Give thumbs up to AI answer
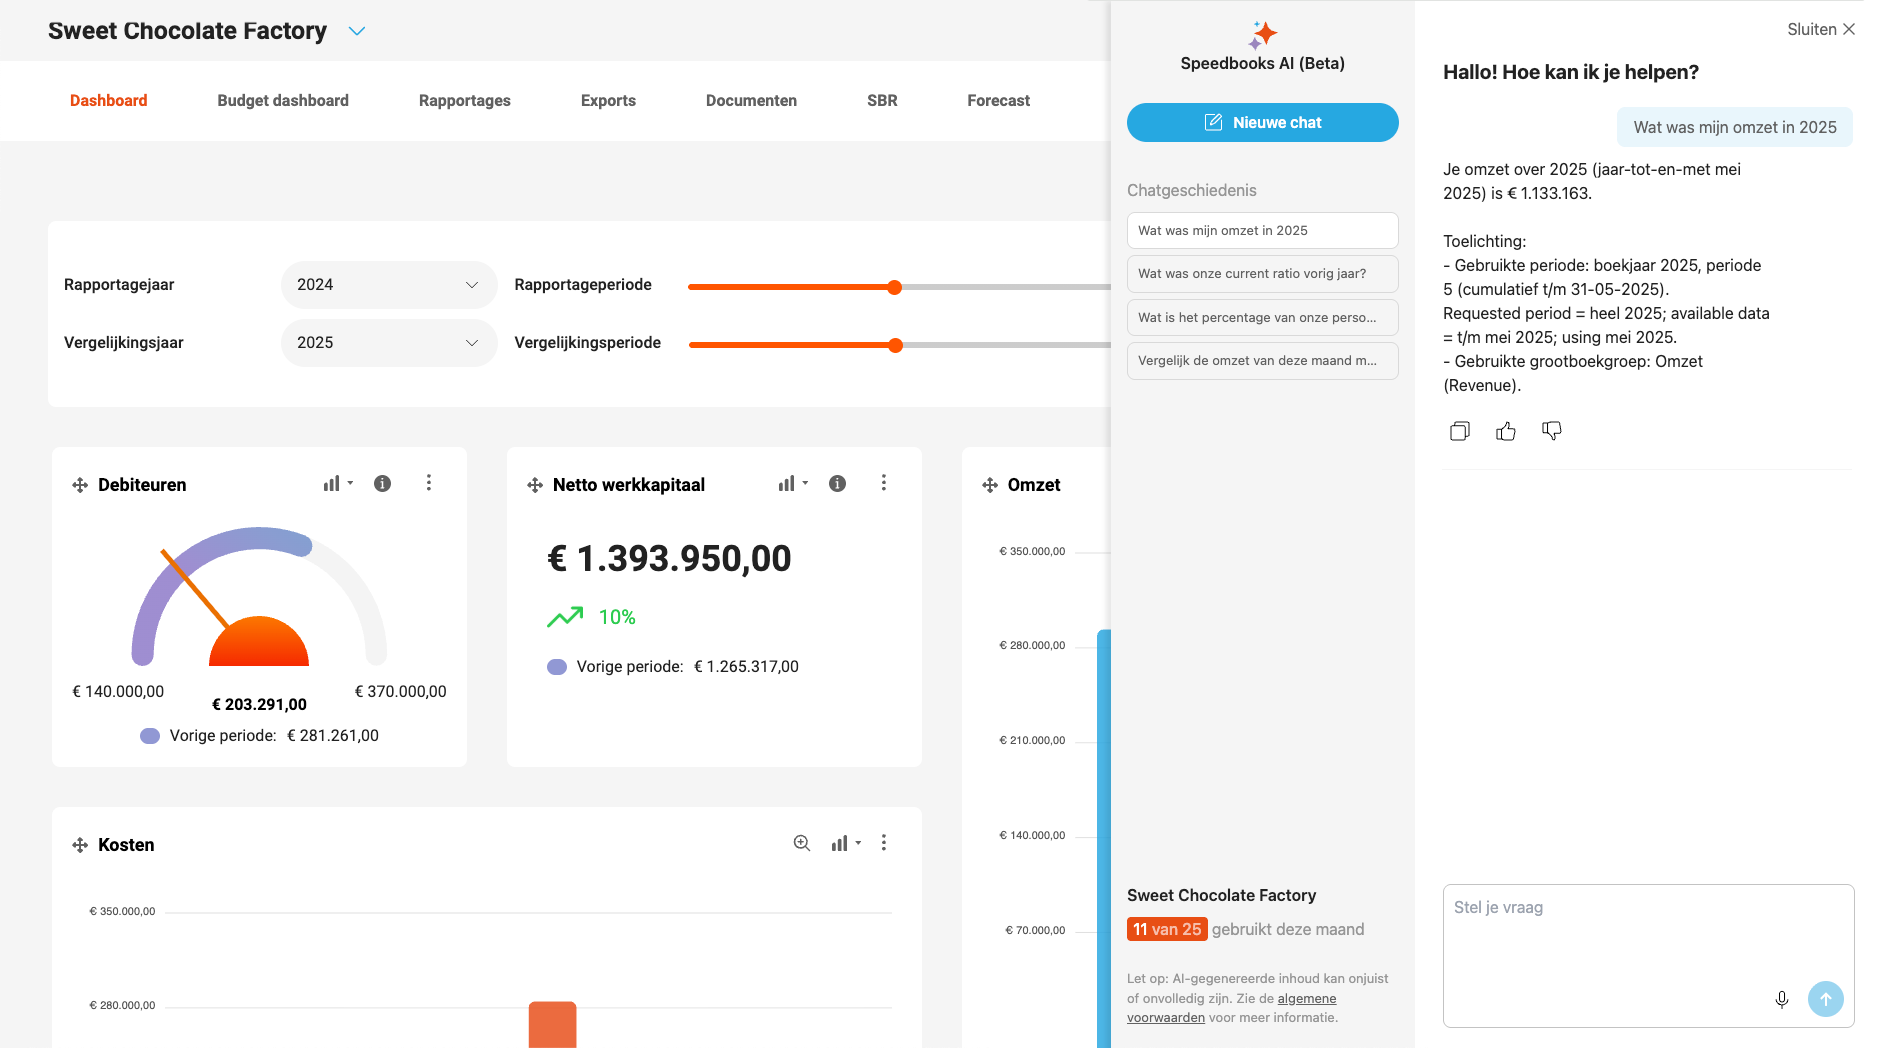The image size is (1883, 1048). click(x=1505, y=431)
